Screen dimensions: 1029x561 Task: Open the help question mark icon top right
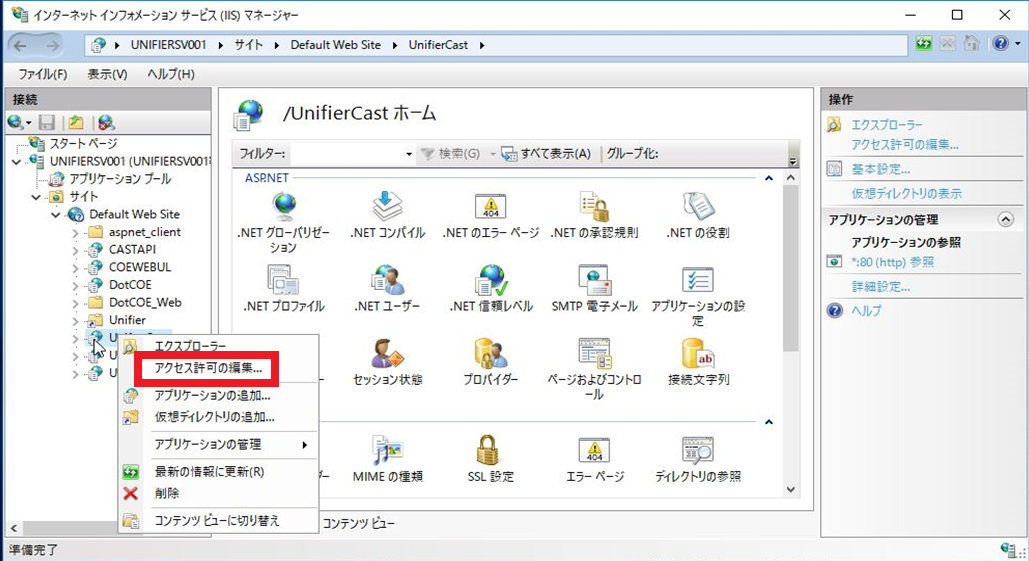pyautogui.click(x=1000, y=44)
